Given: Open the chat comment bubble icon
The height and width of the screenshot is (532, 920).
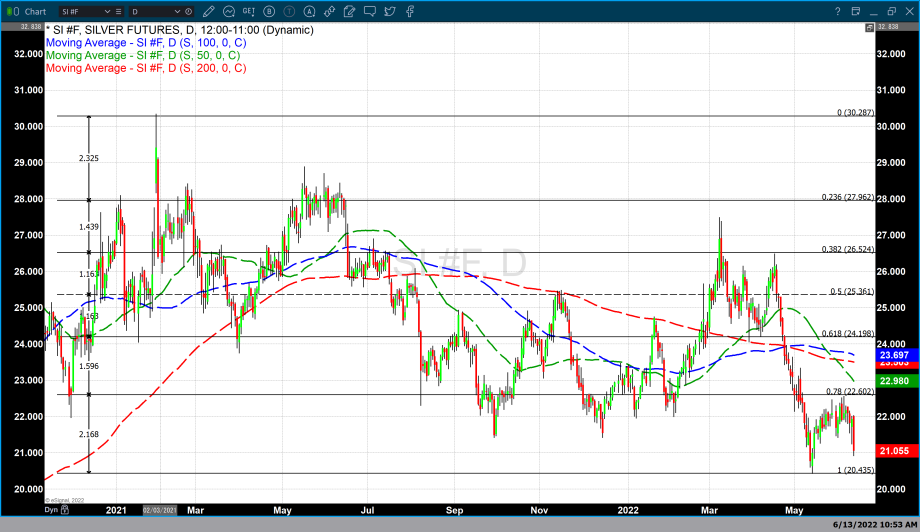Looking at the screenshot, I should tap(370, 11).
